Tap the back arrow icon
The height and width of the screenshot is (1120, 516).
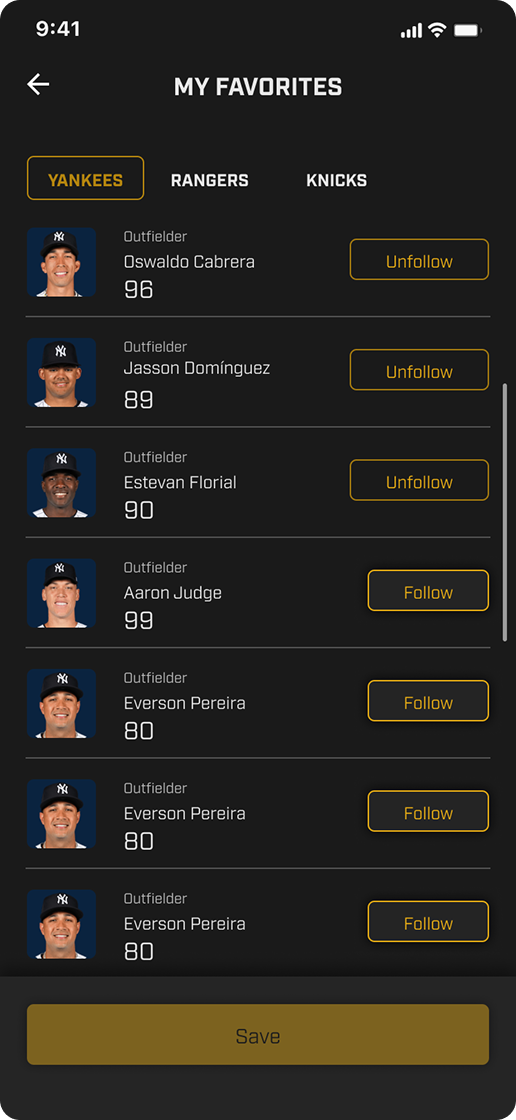pos(39,84)
